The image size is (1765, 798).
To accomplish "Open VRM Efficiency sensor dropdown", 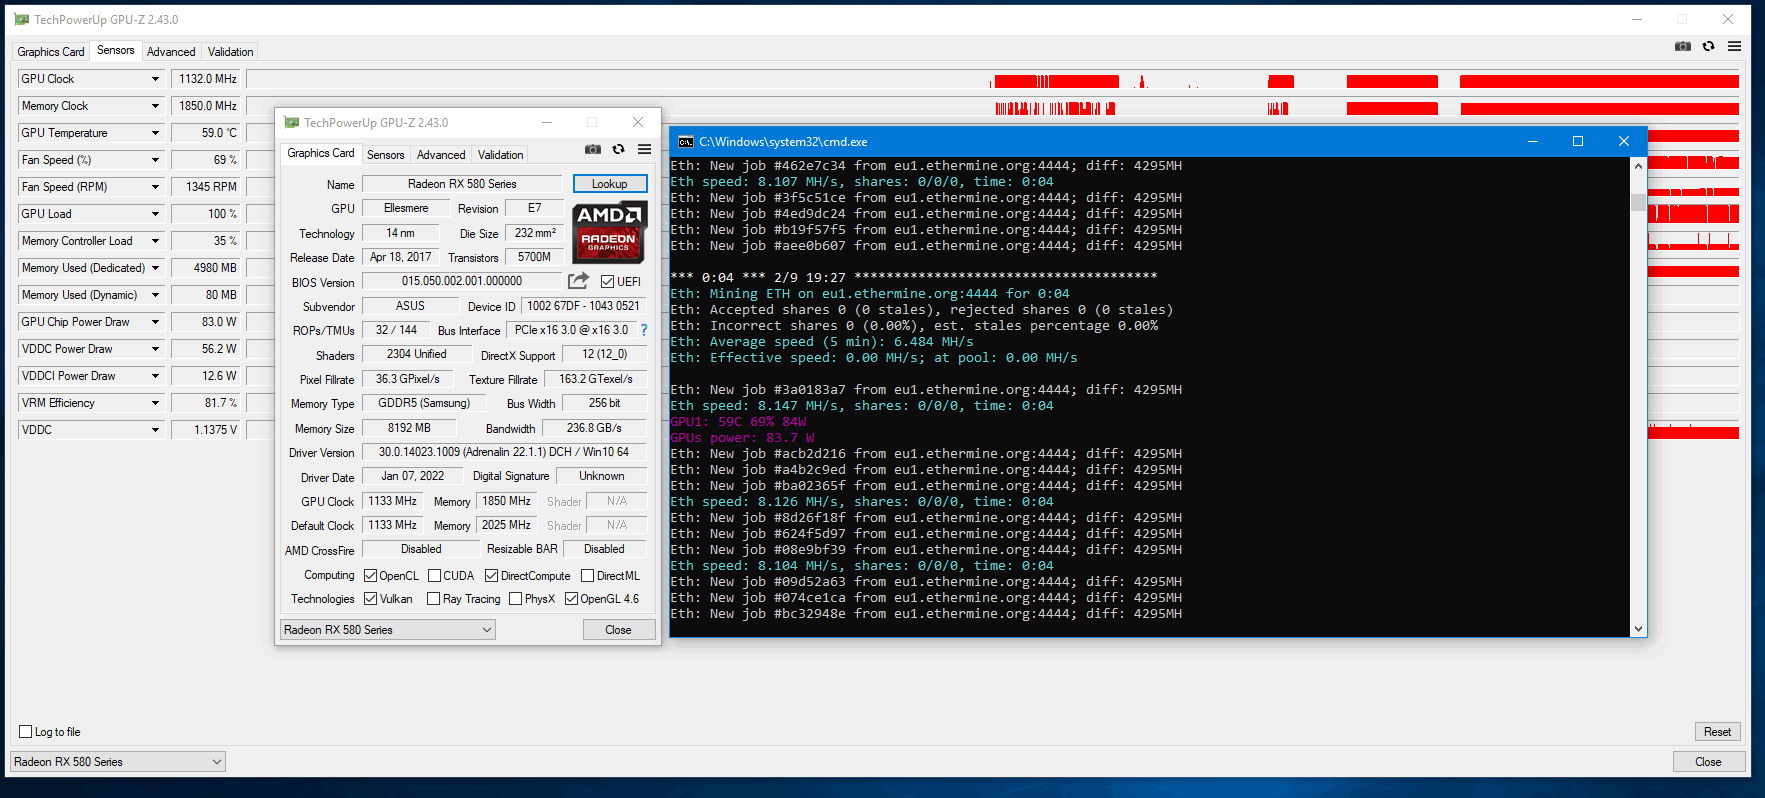I will tap(155, 403).
